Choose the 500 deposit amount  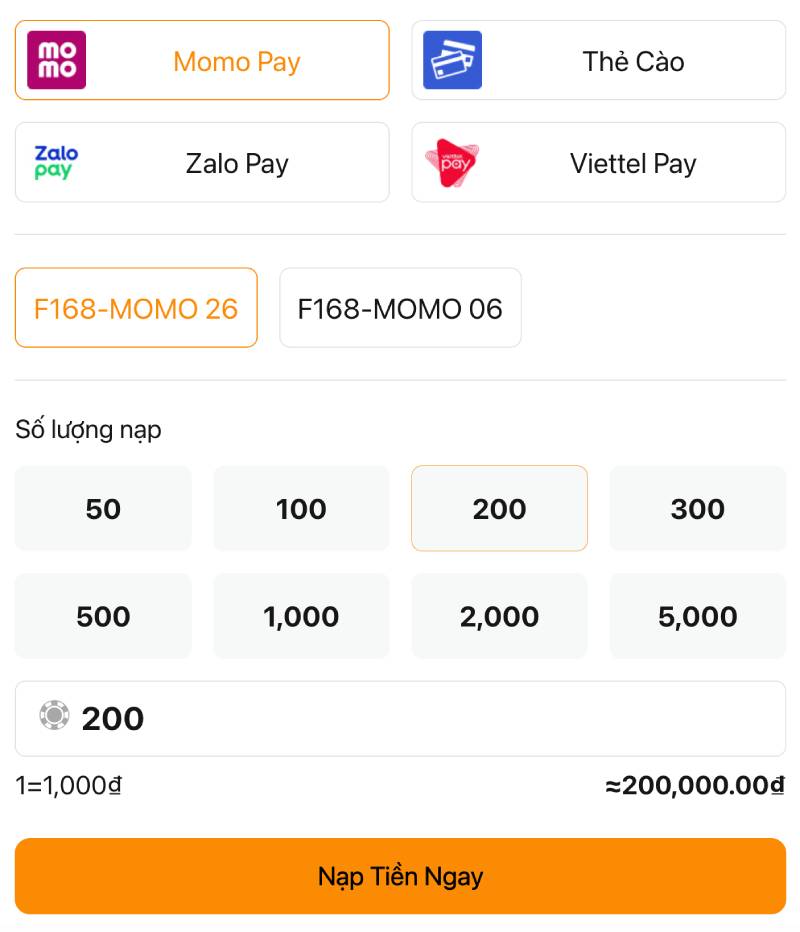click(x=103, y=616)
